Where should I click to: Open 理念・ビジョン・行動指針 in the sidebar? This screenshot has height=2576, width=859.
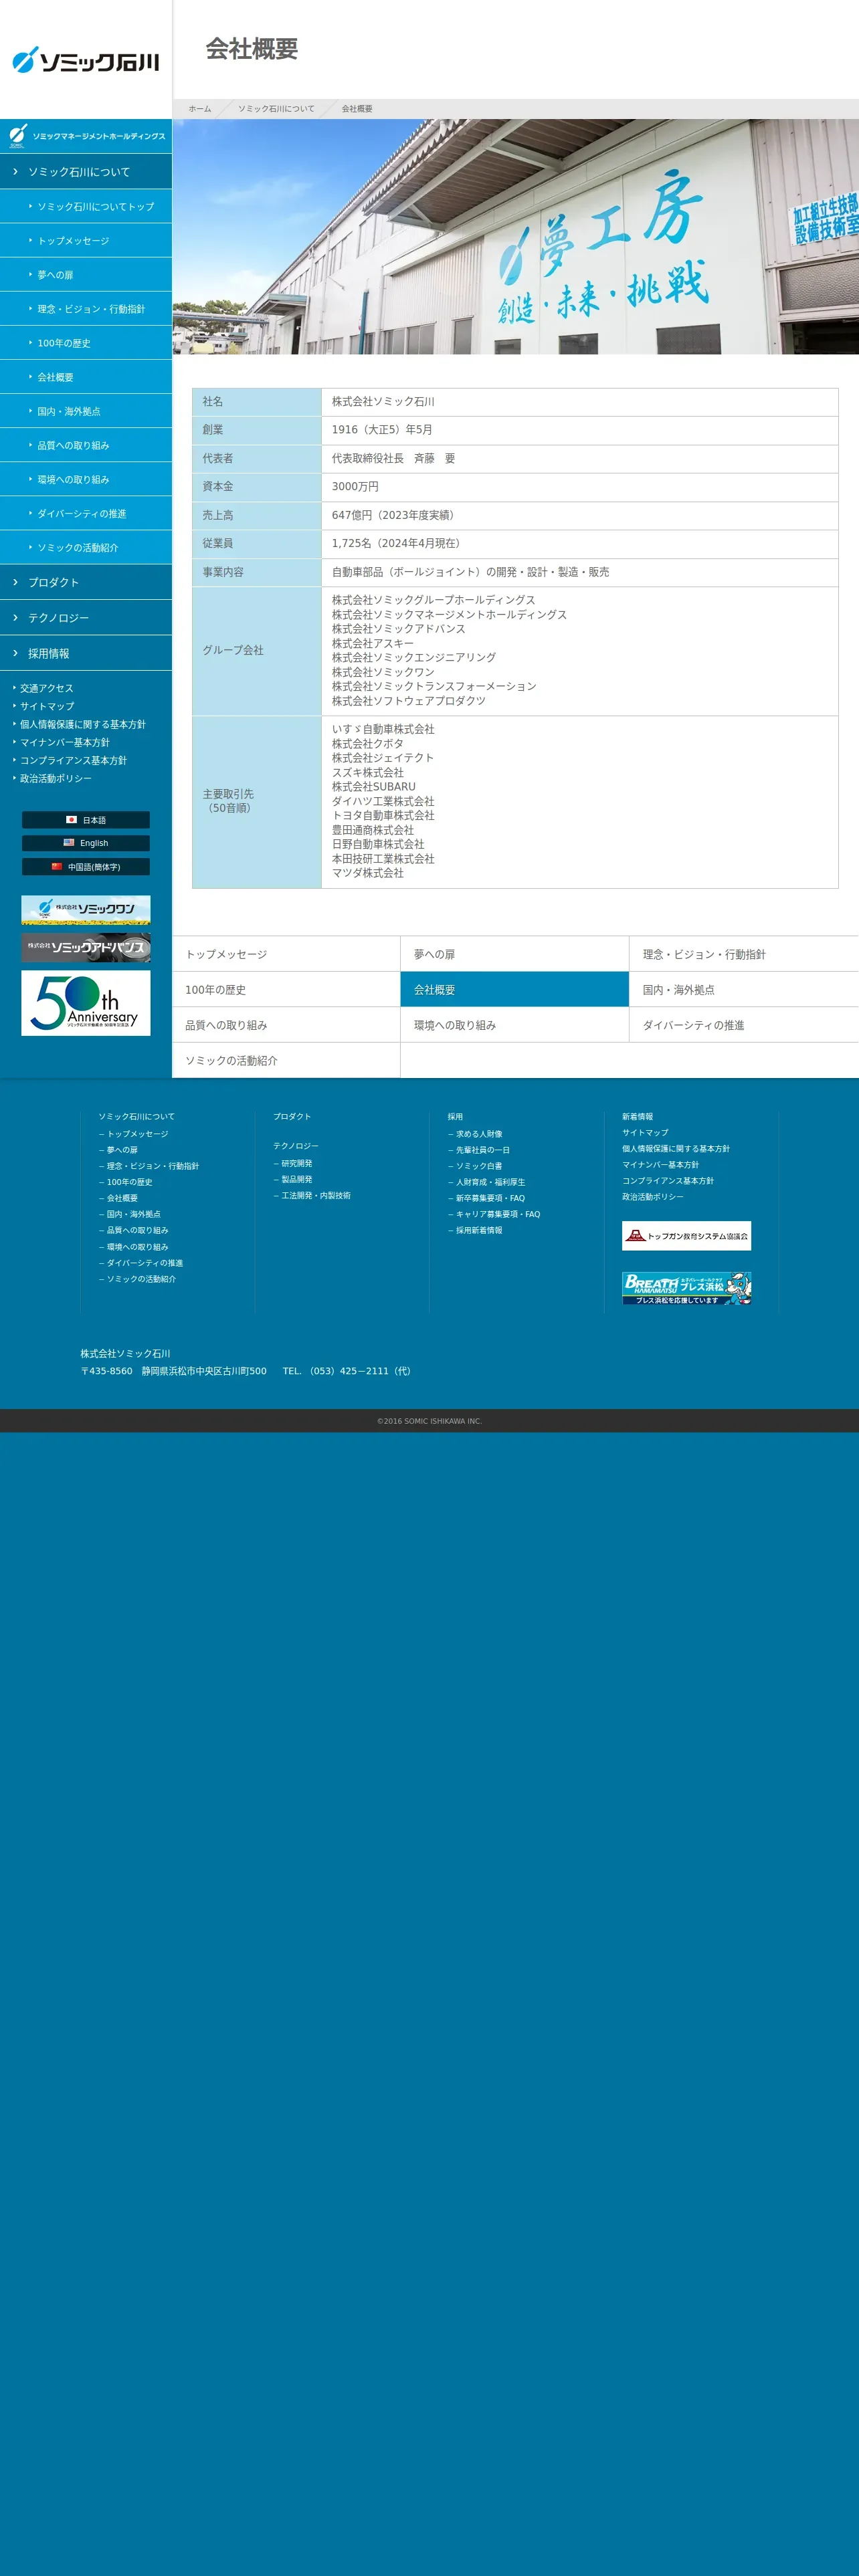coord(86,308)
